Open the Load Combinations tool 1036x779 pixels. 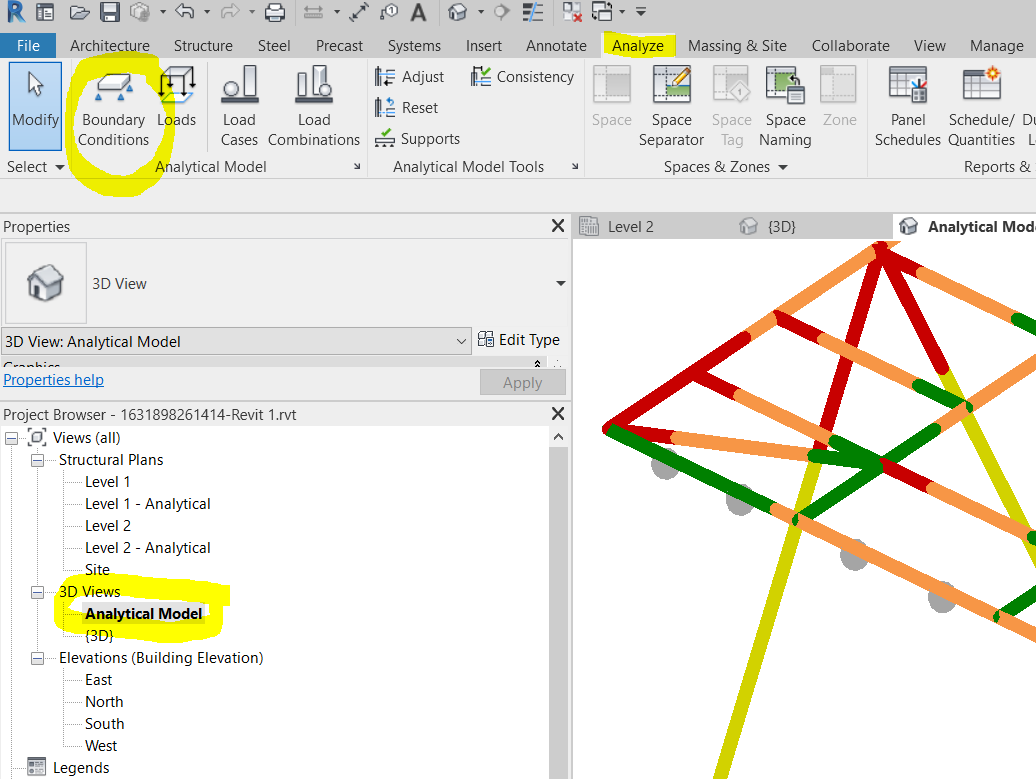pyautogui.click(x=313, y=107)
